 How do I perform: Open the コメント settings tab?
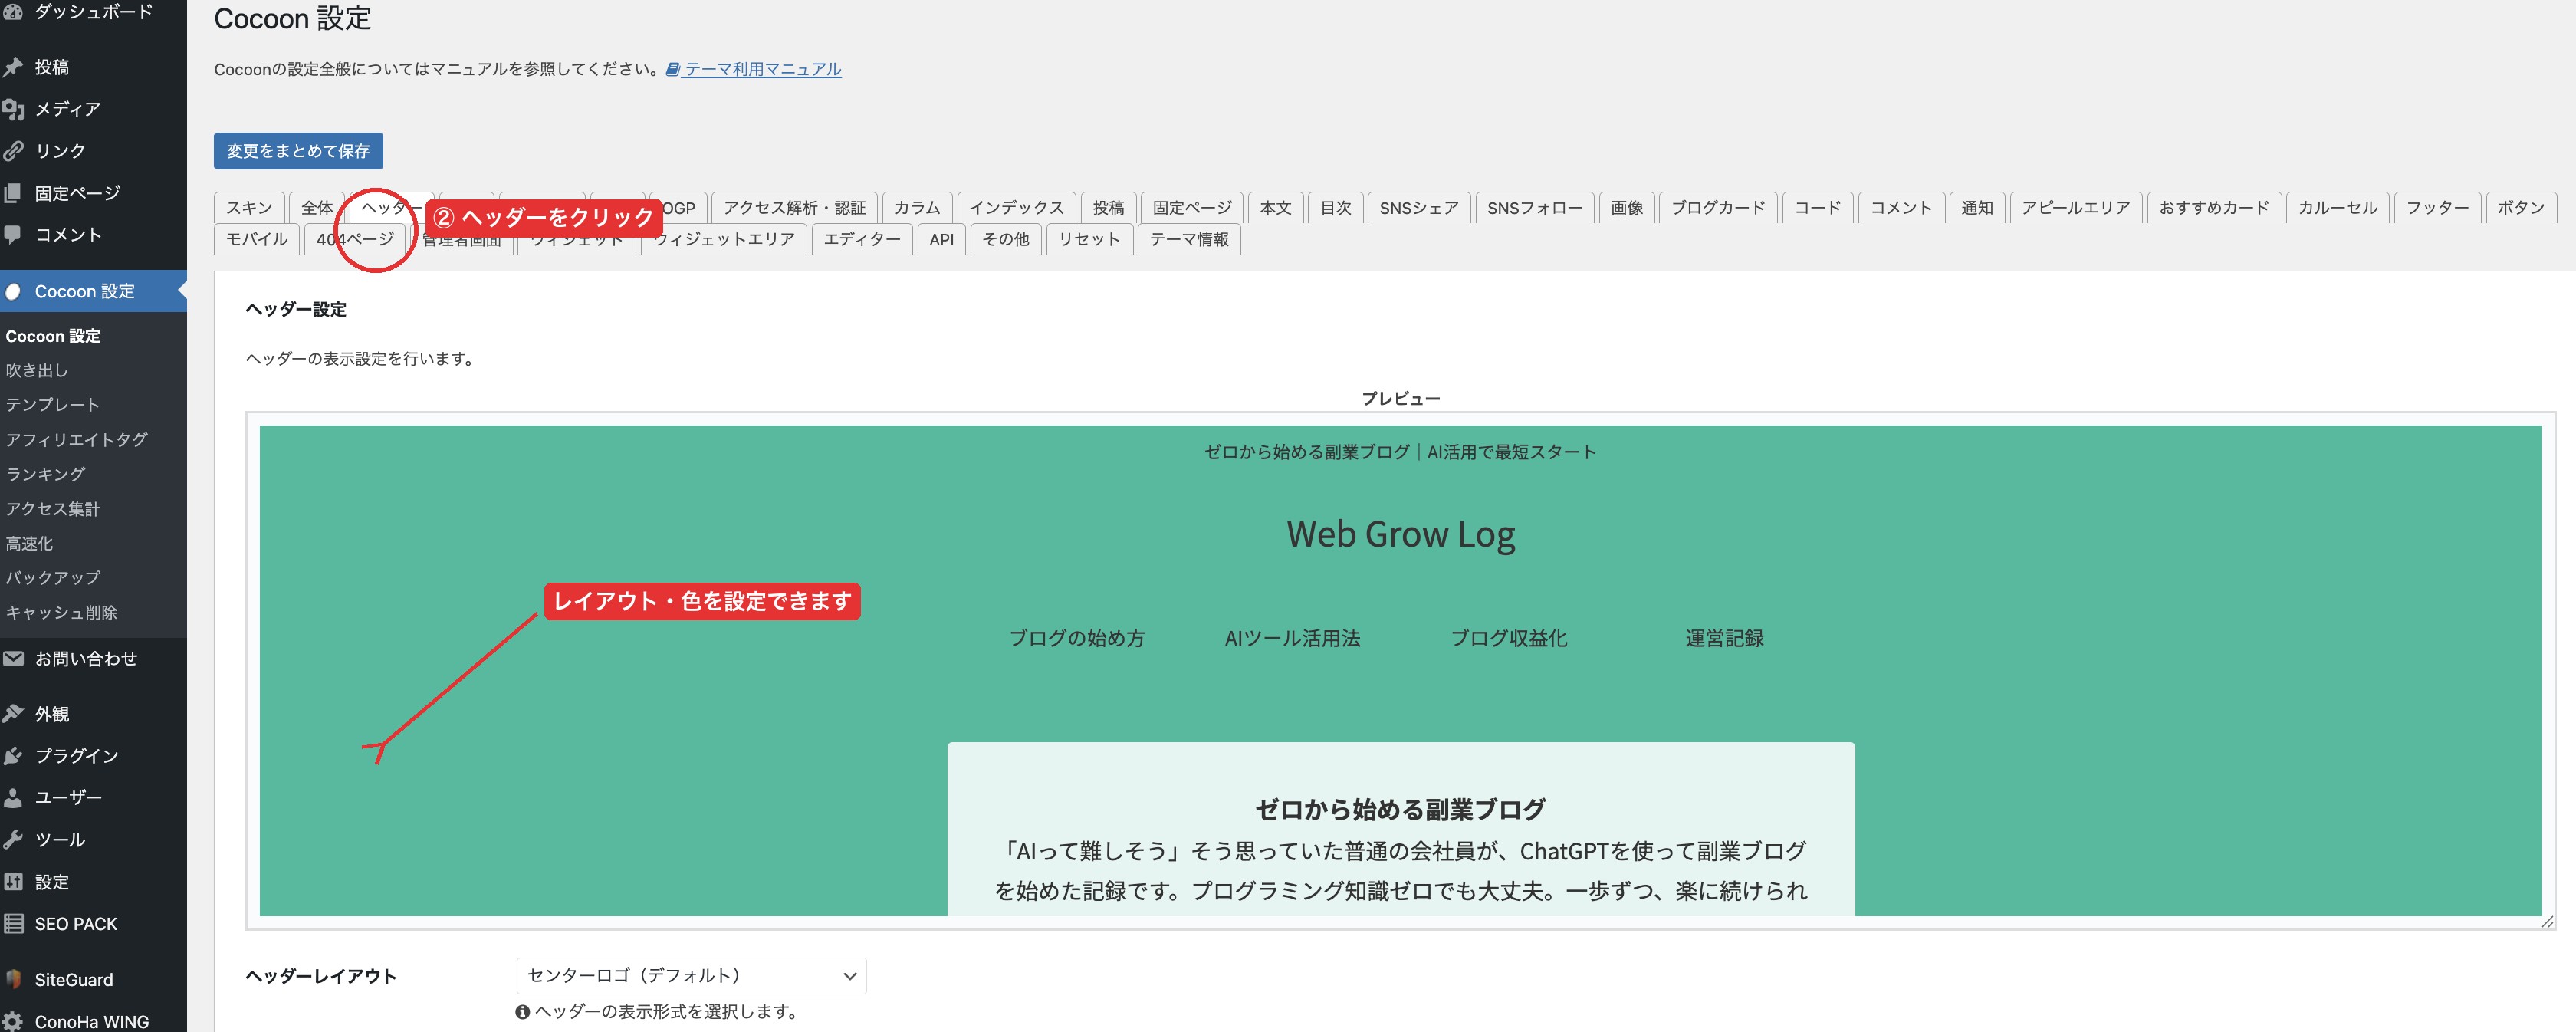click(x=1900, y=208)
